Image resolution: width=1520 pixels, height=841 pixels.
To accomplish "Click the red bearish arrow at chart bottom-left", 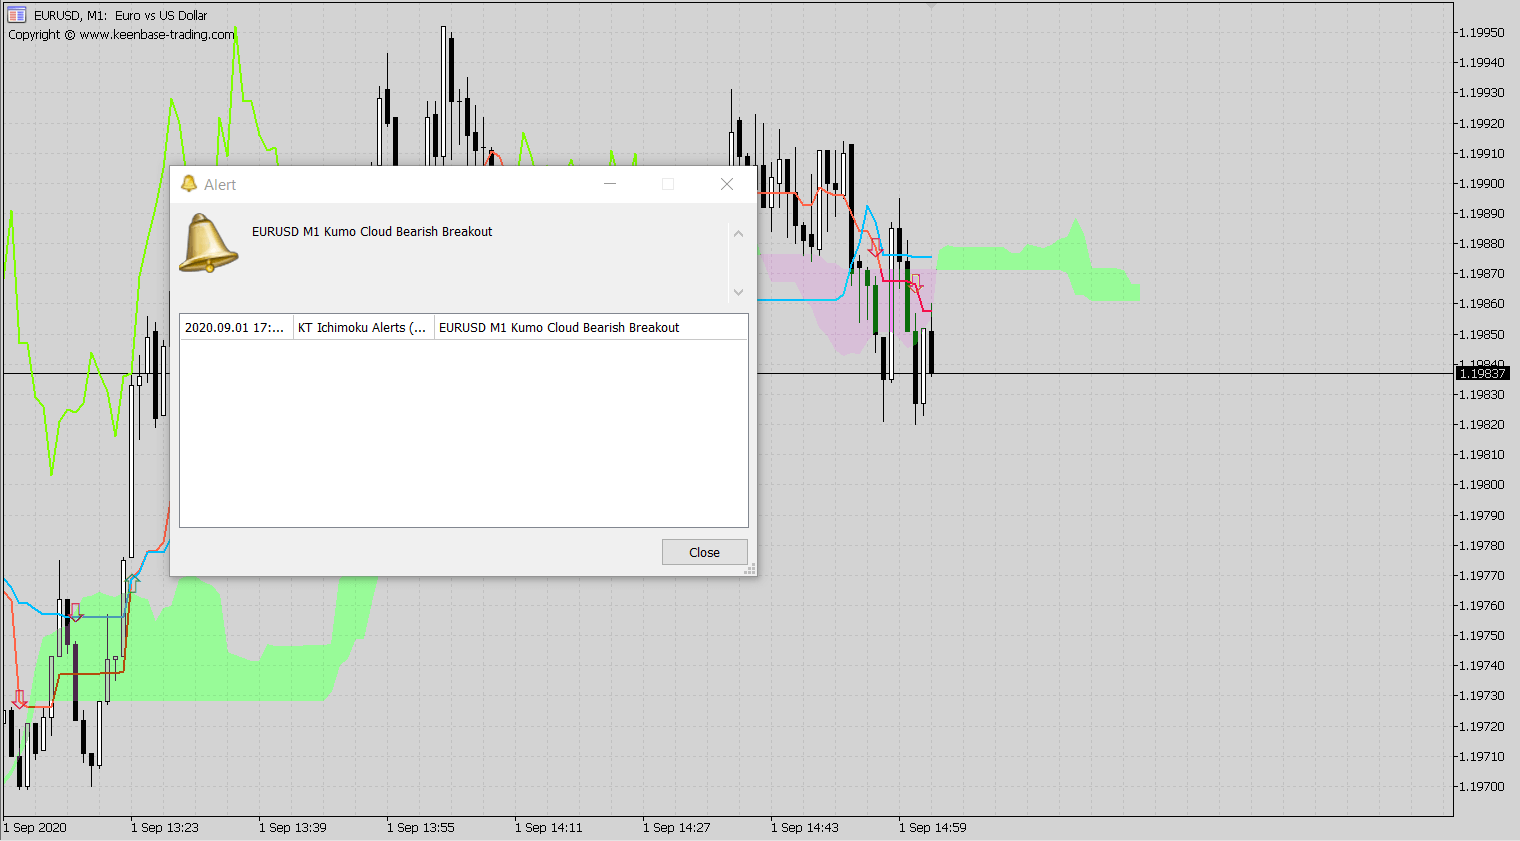I will [x=19, y=699].
